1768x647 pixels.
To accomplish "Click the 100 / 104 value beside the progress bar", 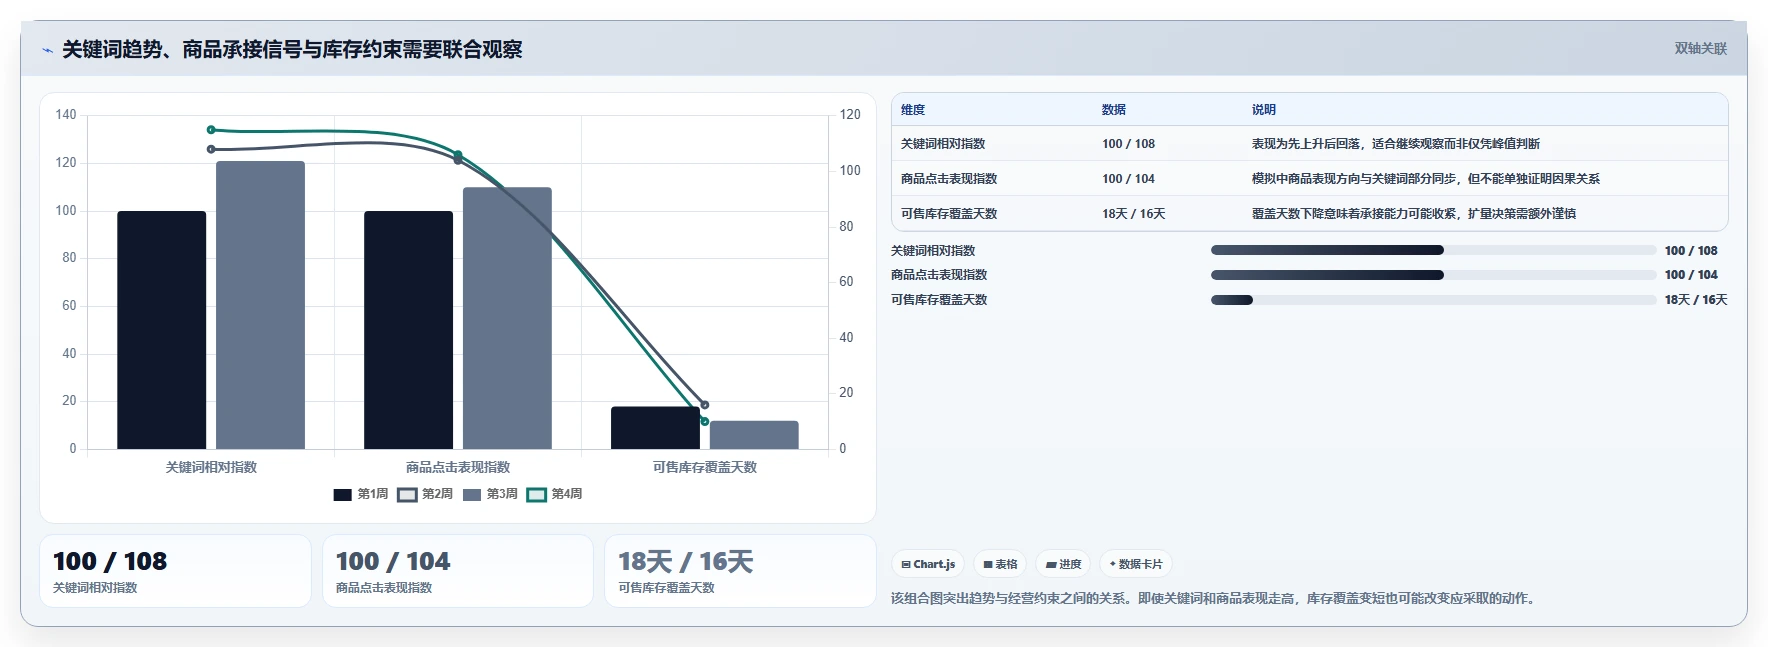I will [1691, 275].
